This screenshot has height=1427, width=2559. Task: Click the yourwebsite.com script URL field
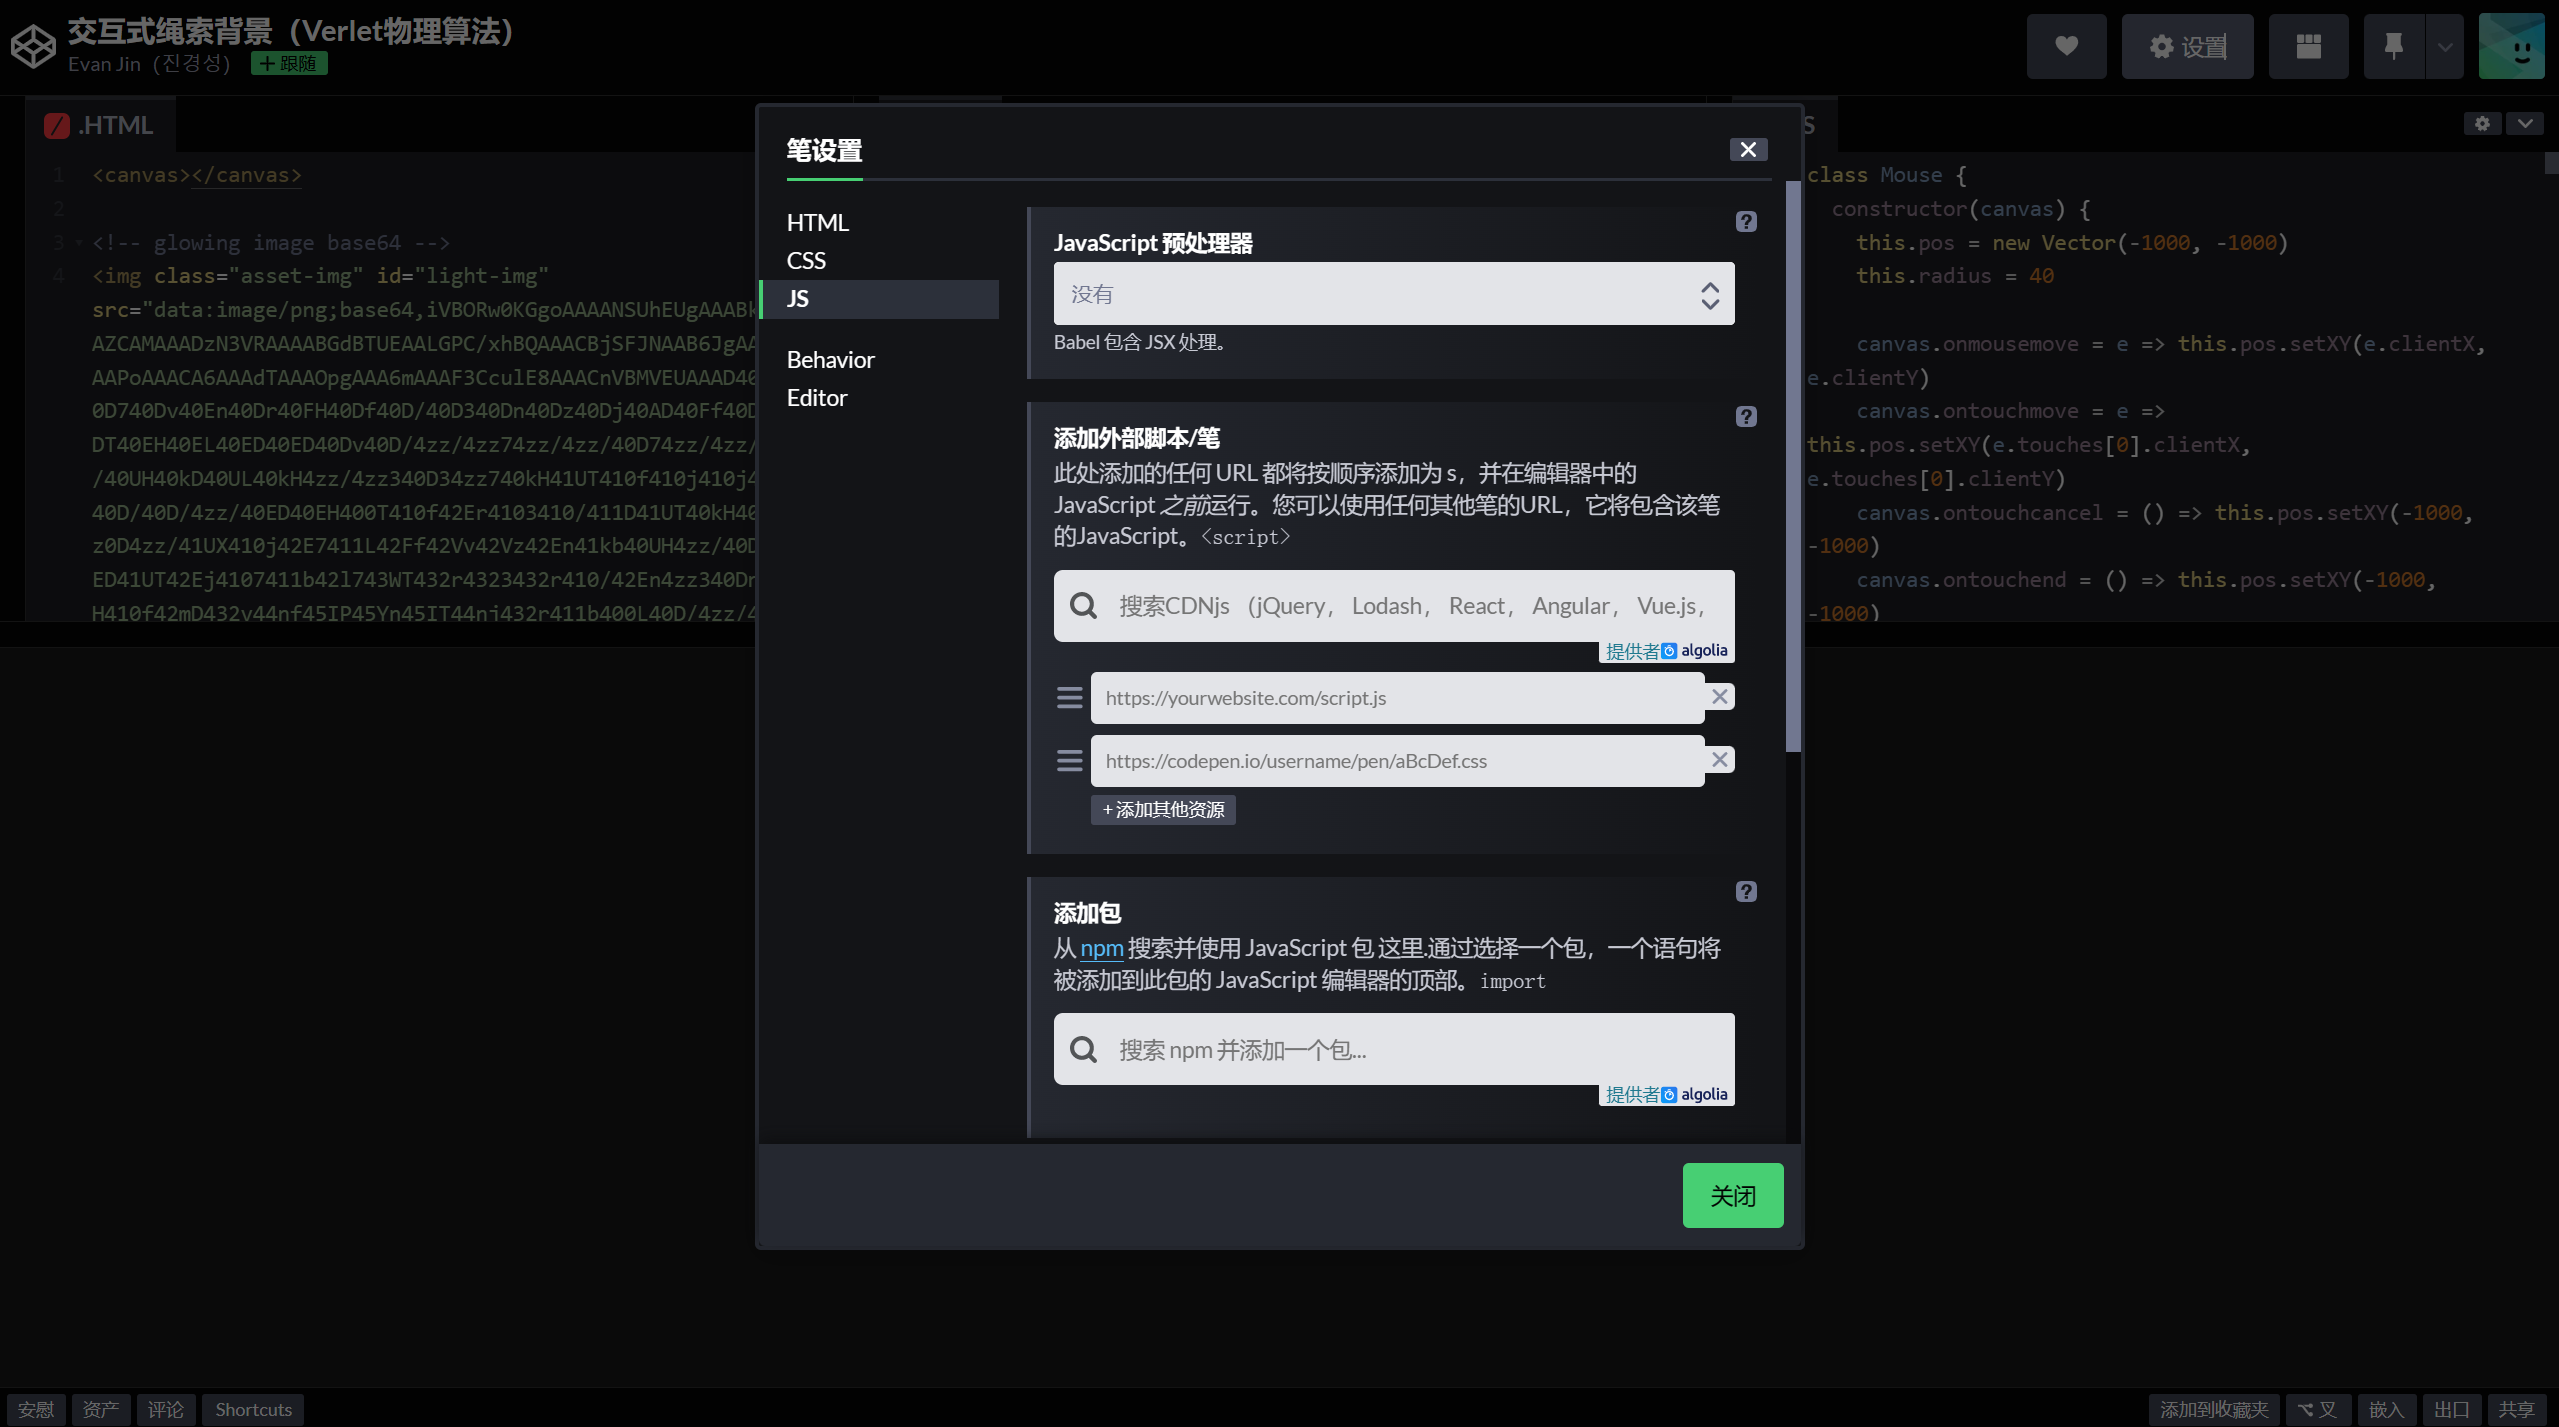pyautogui.click(x=1397, y=698)
